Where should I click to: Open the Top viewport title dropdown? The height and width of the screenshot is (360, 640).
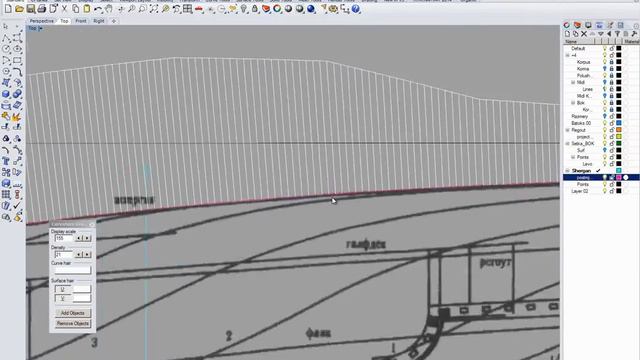click(40, 28)
